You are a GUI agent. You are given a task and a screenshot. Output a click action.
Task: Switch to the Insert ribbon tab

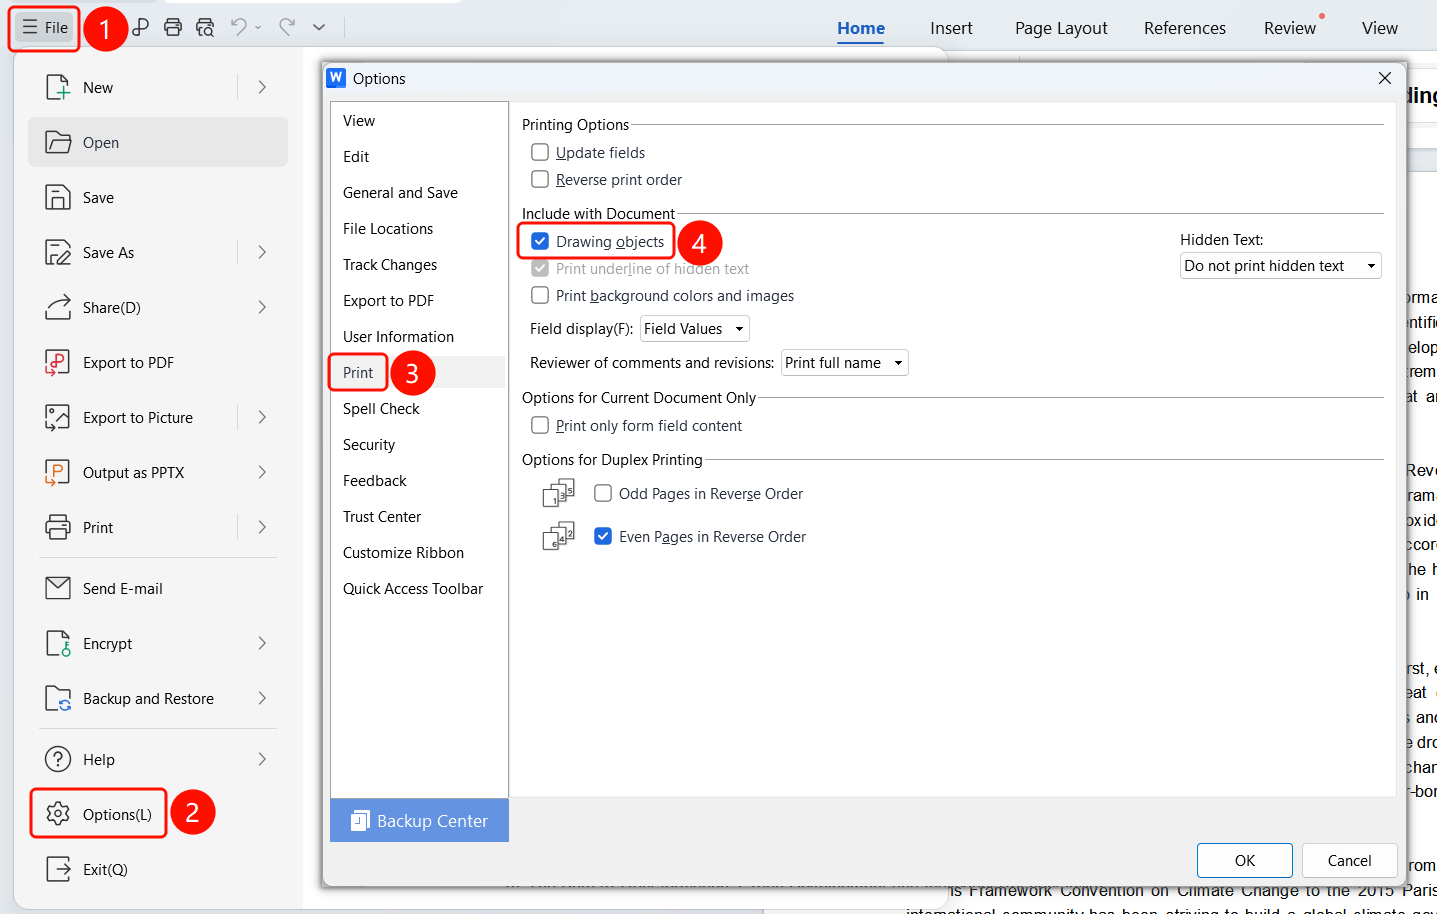pos(951,28)
